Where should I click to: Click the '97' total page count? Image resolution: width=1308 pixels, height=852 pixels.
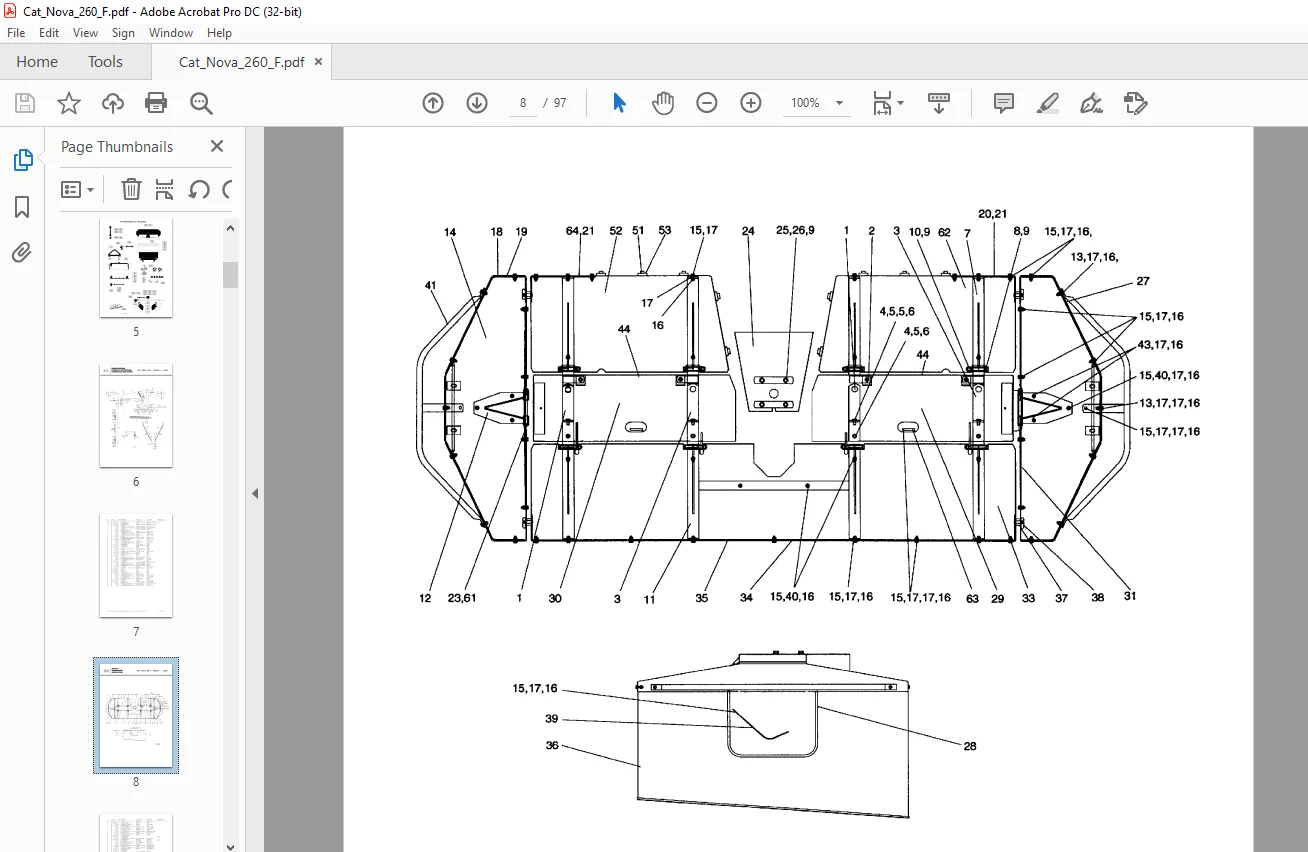tap(560, 103)
